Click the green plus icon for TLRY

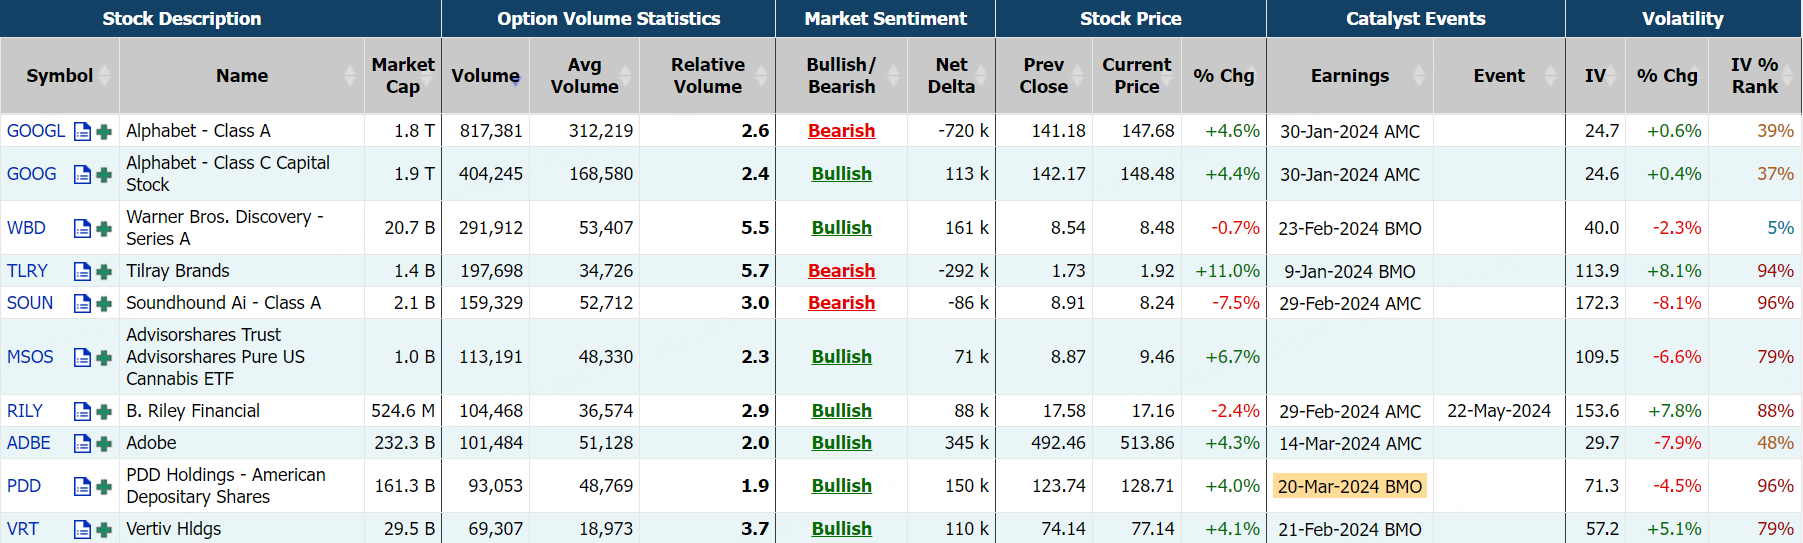click(x=104, y=272)
